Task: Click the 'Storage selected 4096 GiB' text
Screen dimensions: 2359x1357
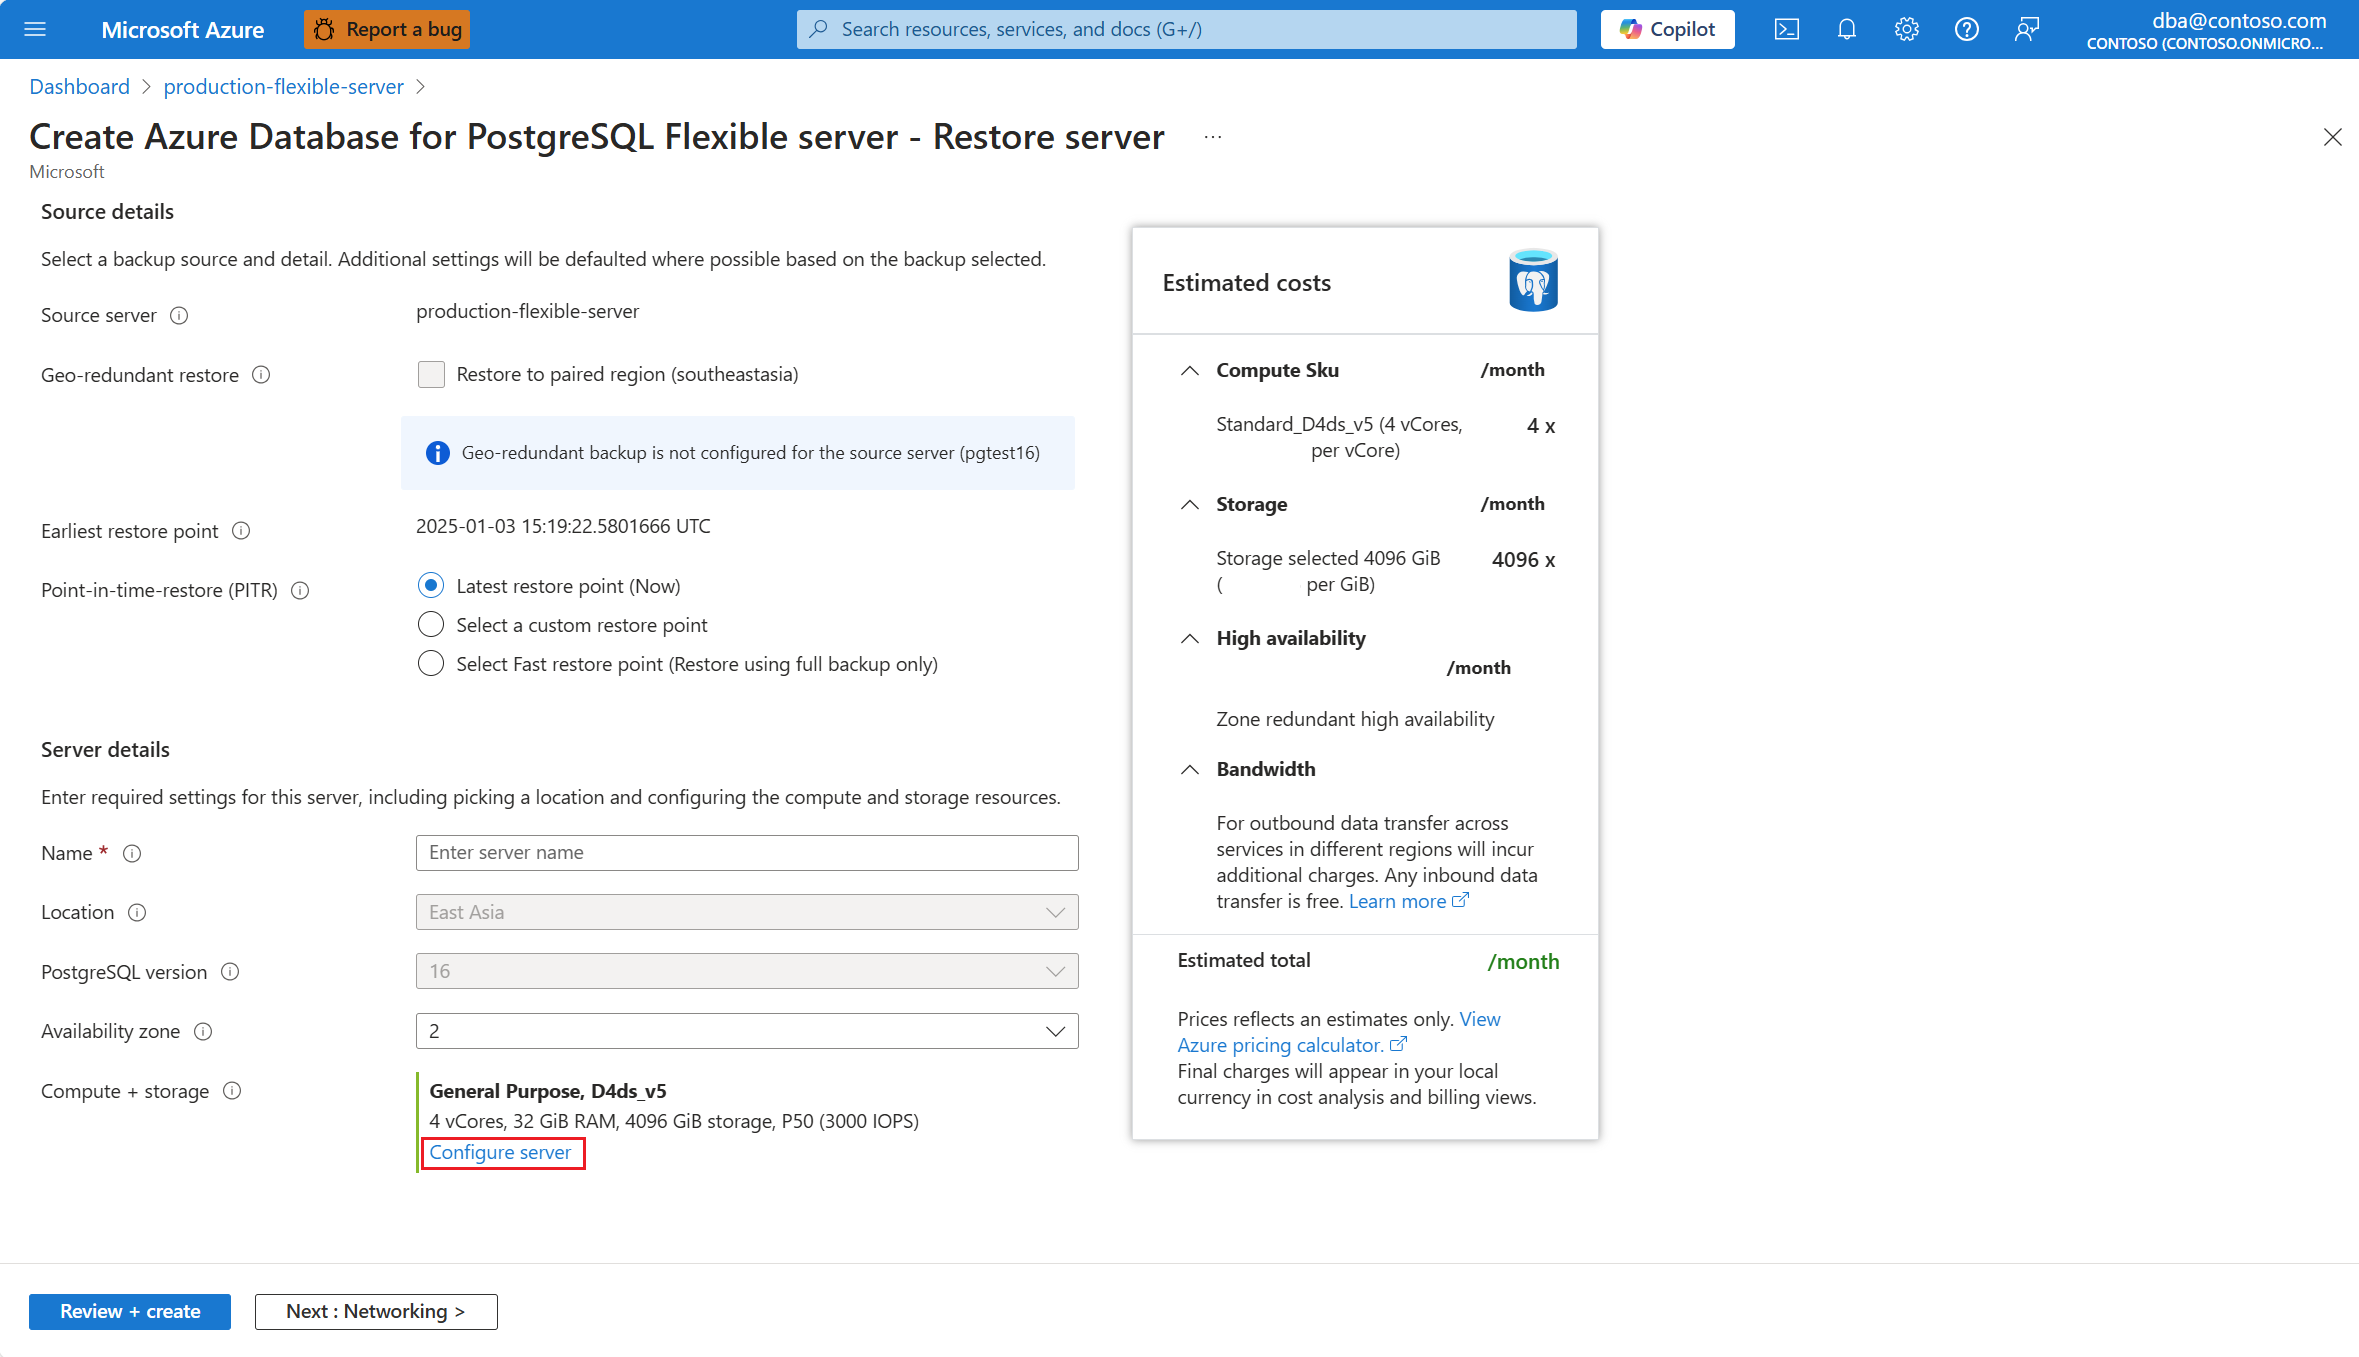Action: [x=1328, y=558]
